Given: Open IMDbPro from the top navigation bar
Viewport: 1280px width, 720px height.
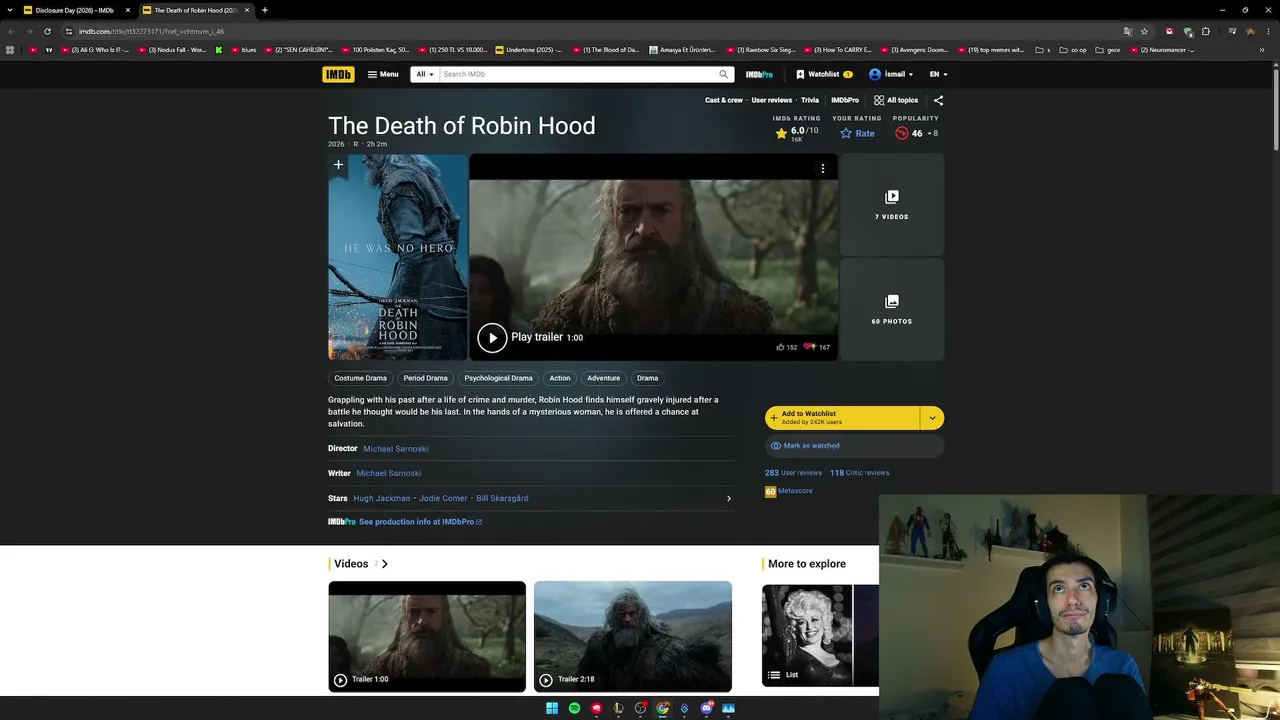Looking at the screenshot, I should tap(759, 74).
